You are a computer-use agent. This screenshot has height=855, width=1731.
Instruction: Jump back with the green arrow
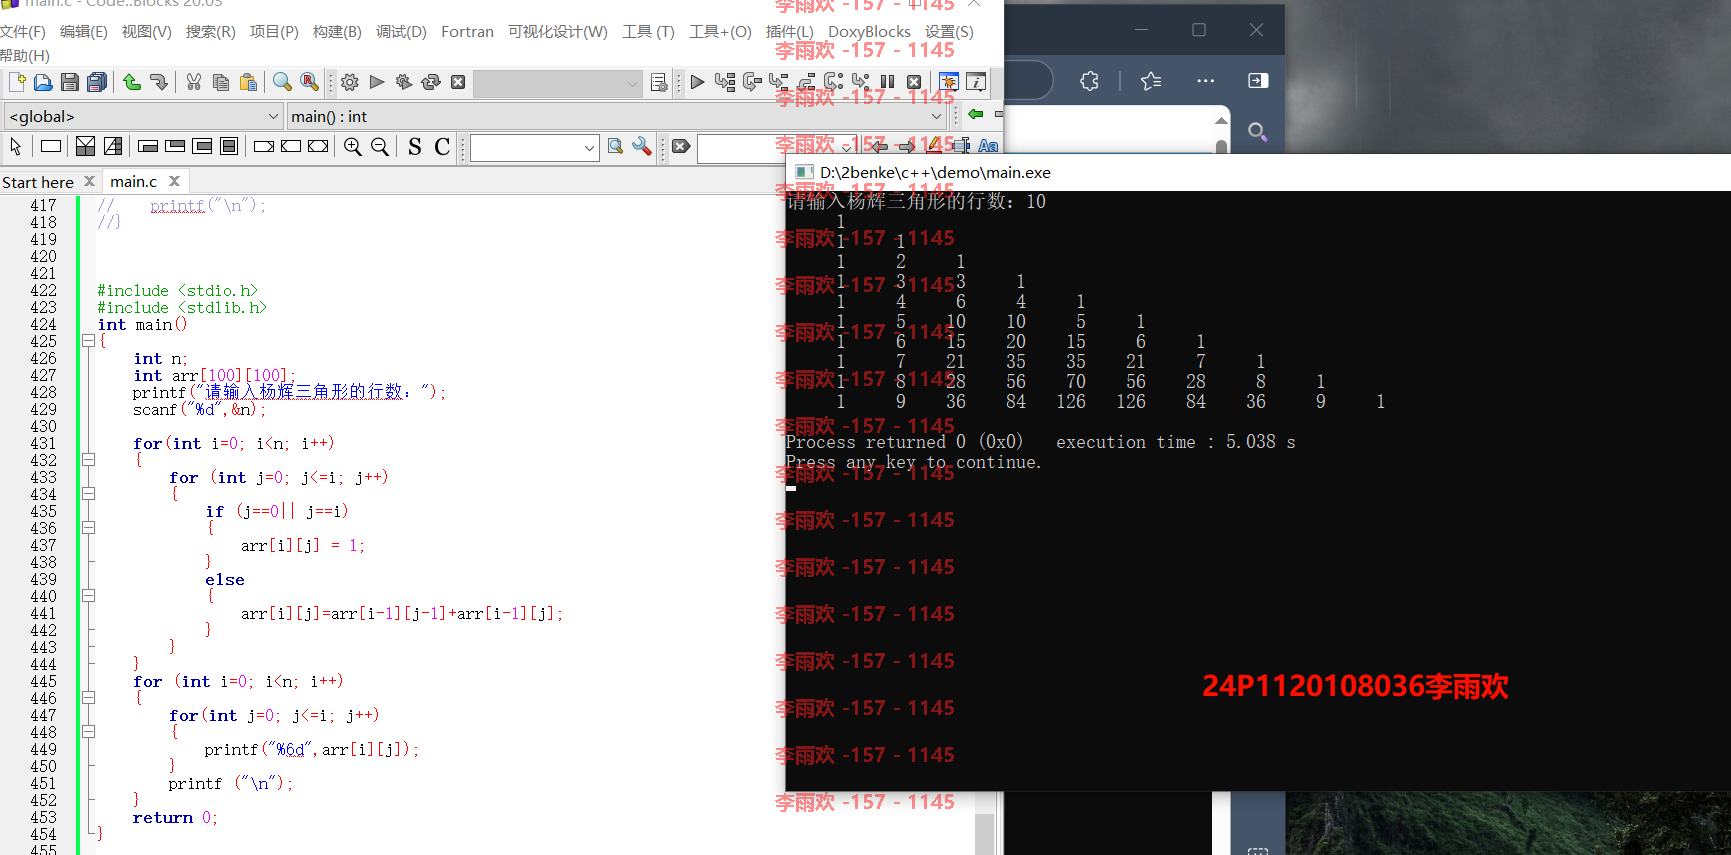click(x=976, y=114)
